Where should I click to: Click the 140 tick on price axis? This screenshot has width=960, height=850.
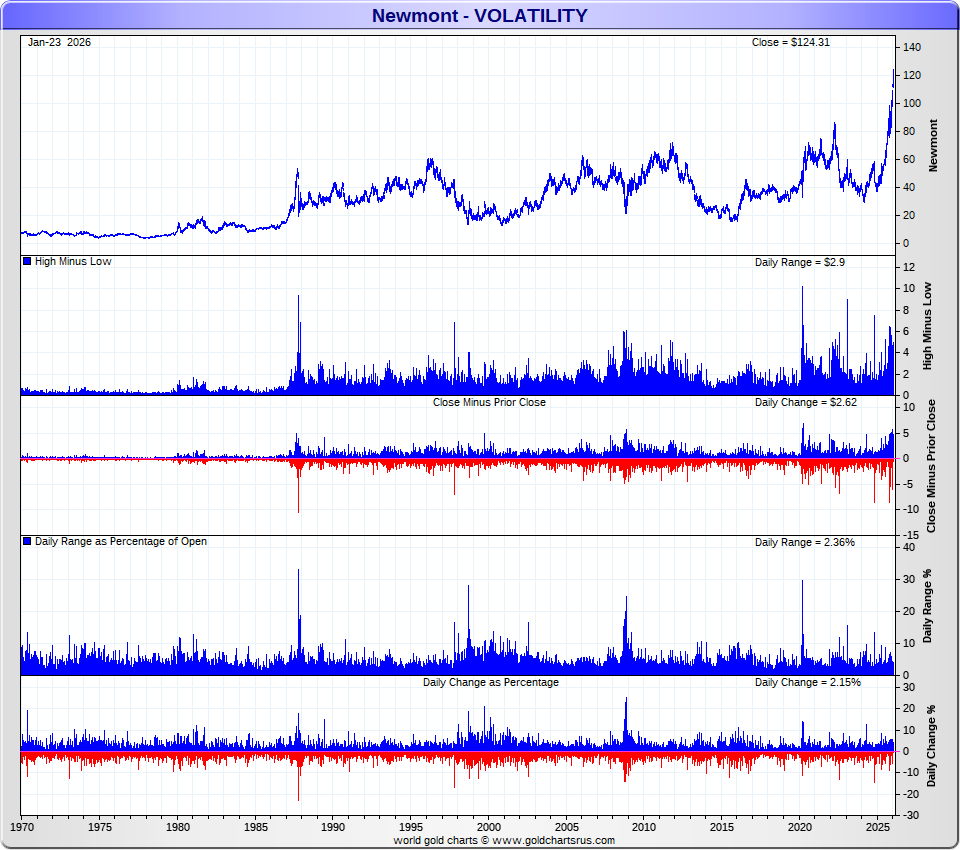912,47
